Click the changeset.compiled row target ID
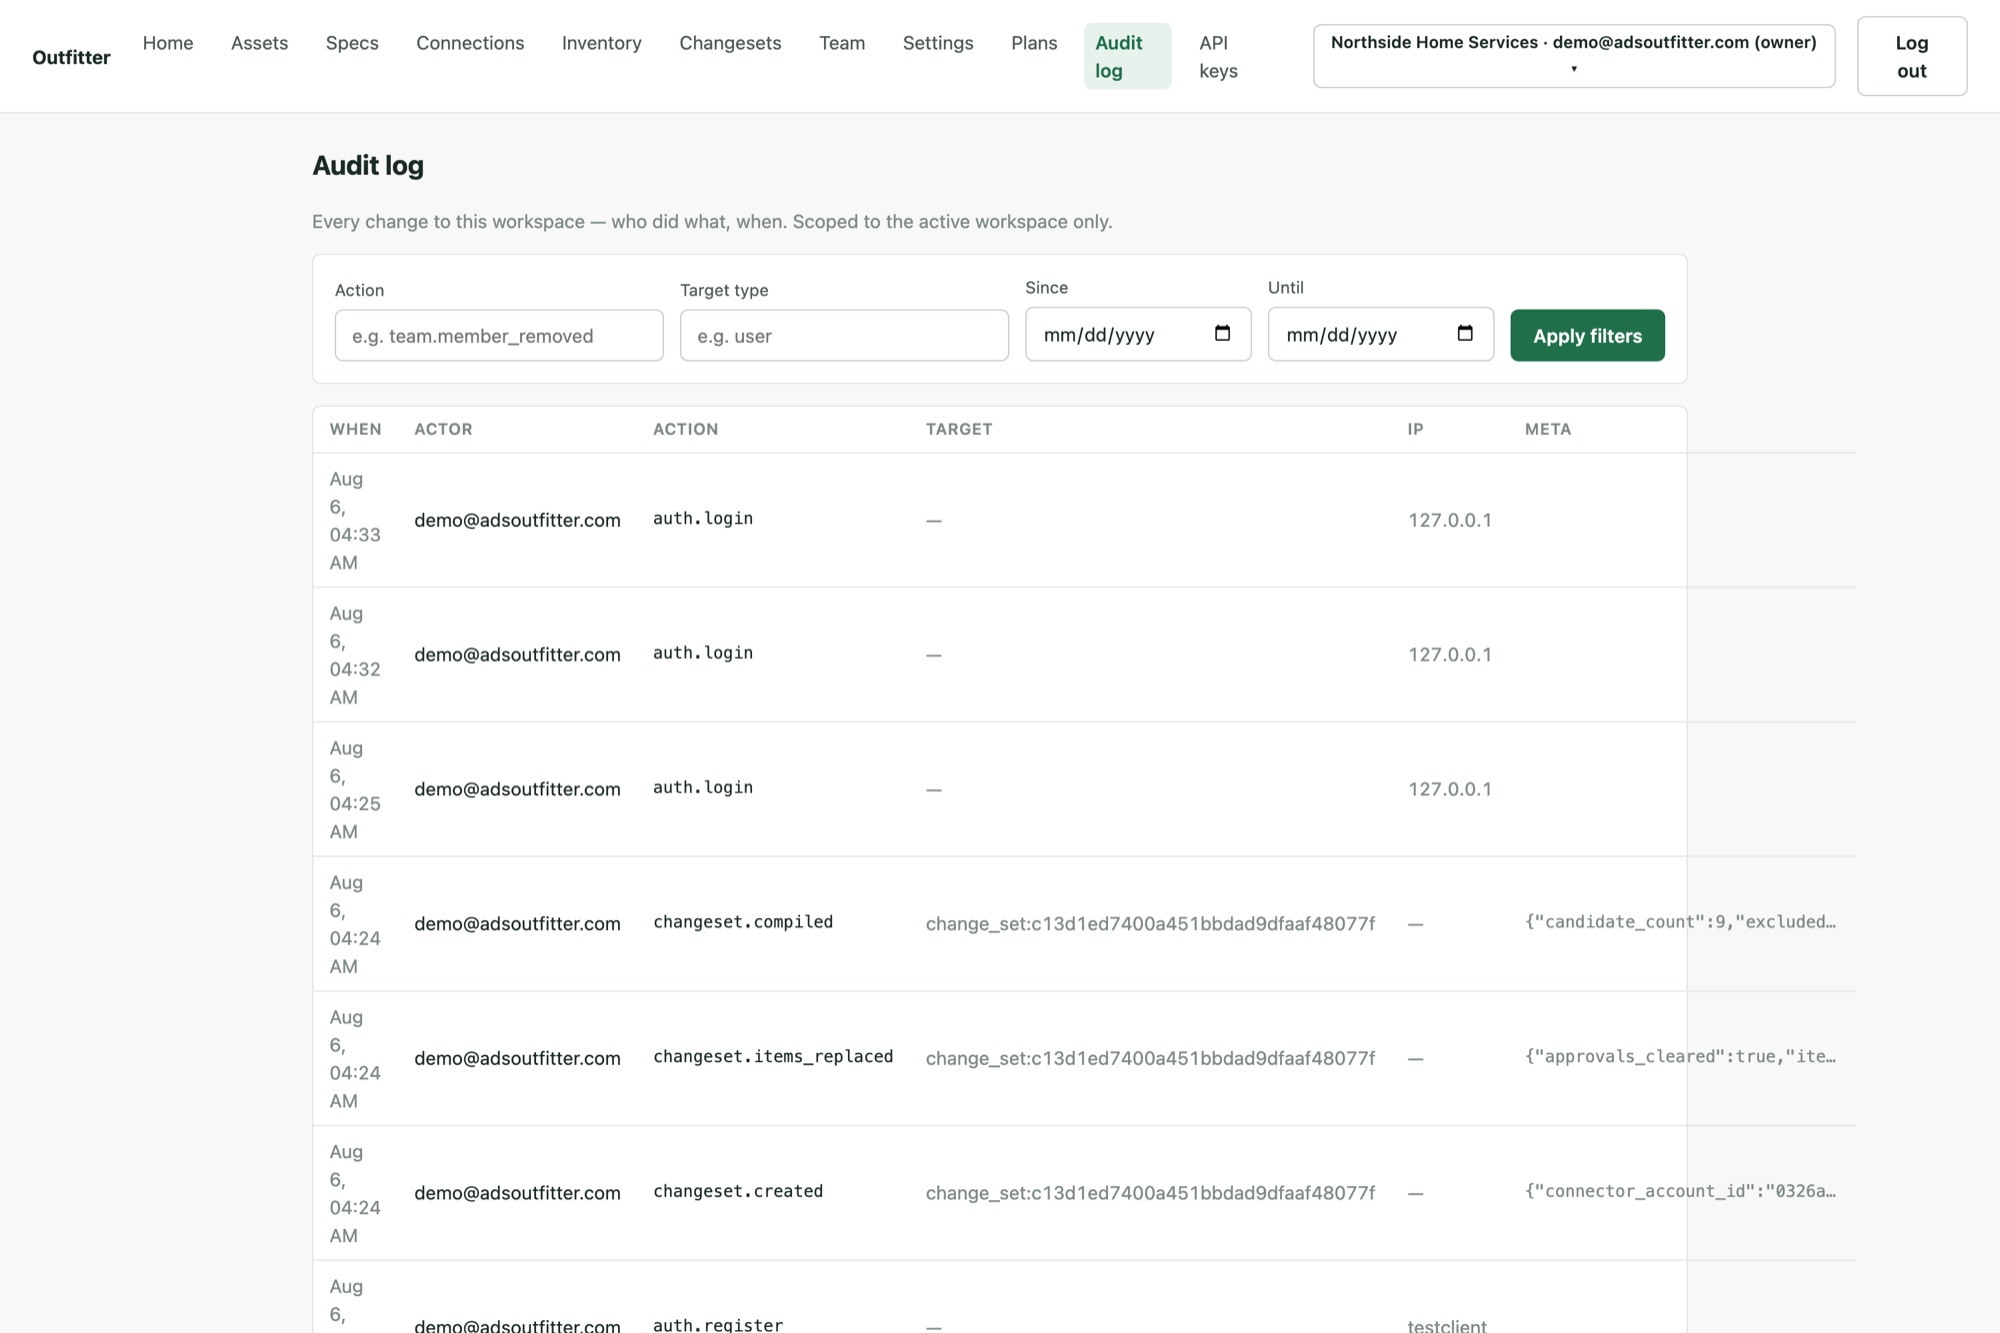 pyautogui.click(x=1150, y=923)
